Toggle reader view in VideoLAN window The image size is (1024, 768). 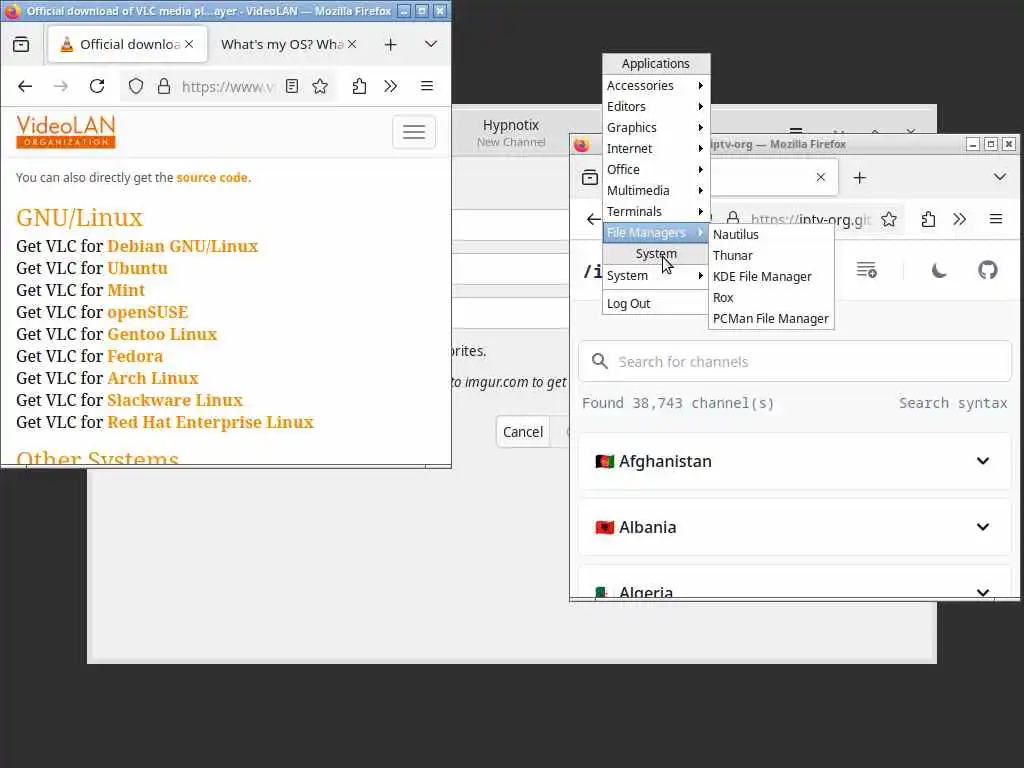(292, 86)
